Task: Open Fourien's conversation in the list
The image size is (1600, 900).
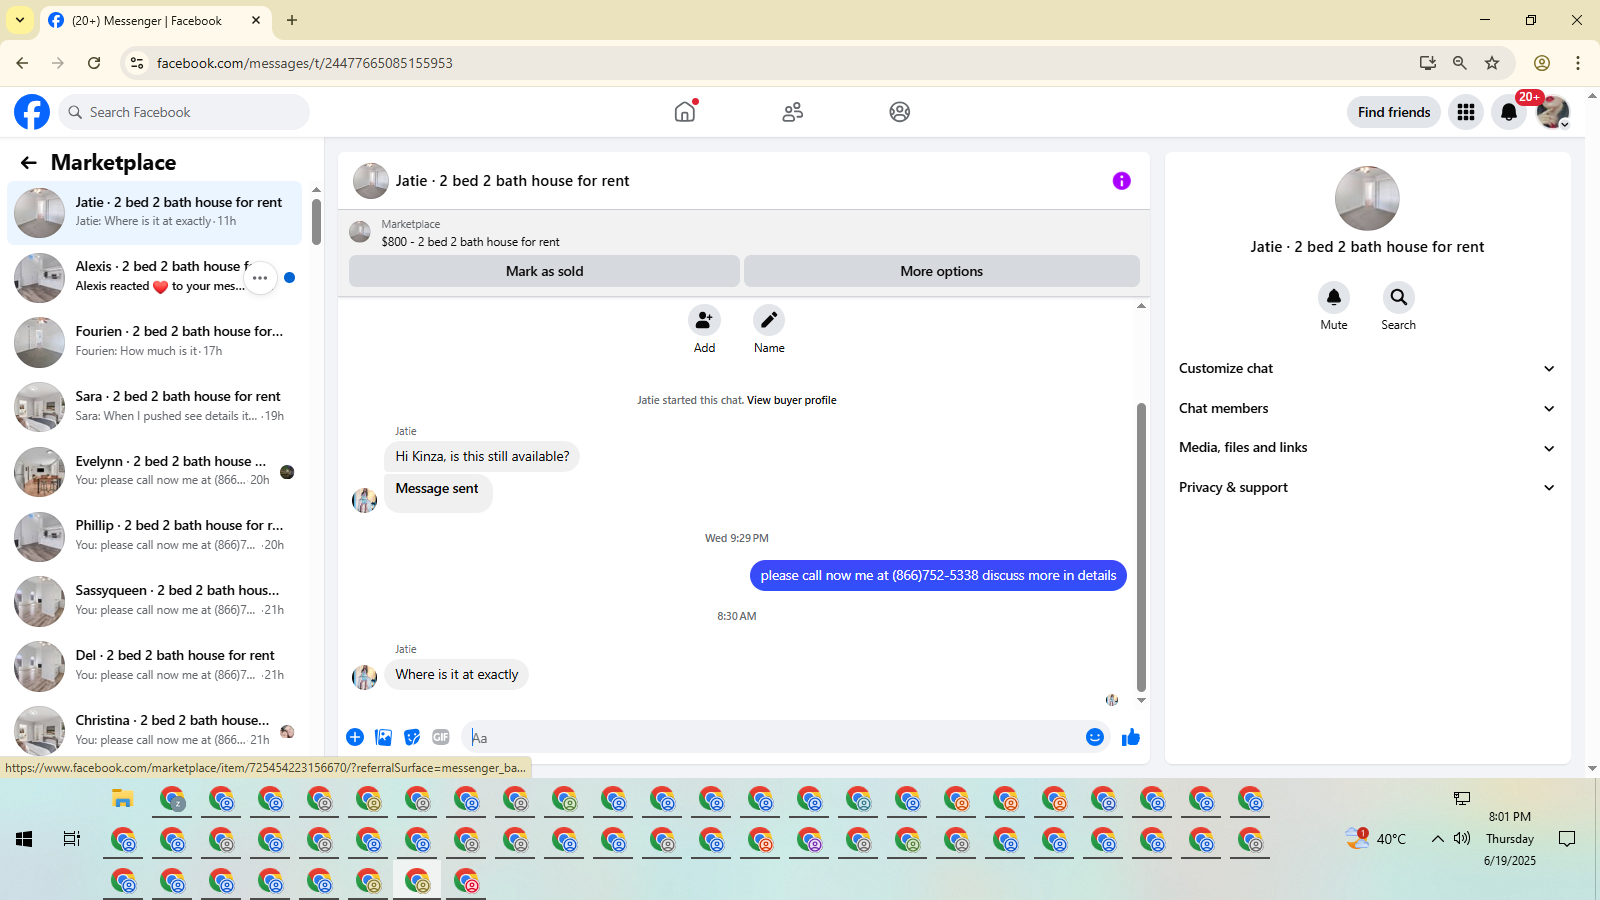Action: 155,342
